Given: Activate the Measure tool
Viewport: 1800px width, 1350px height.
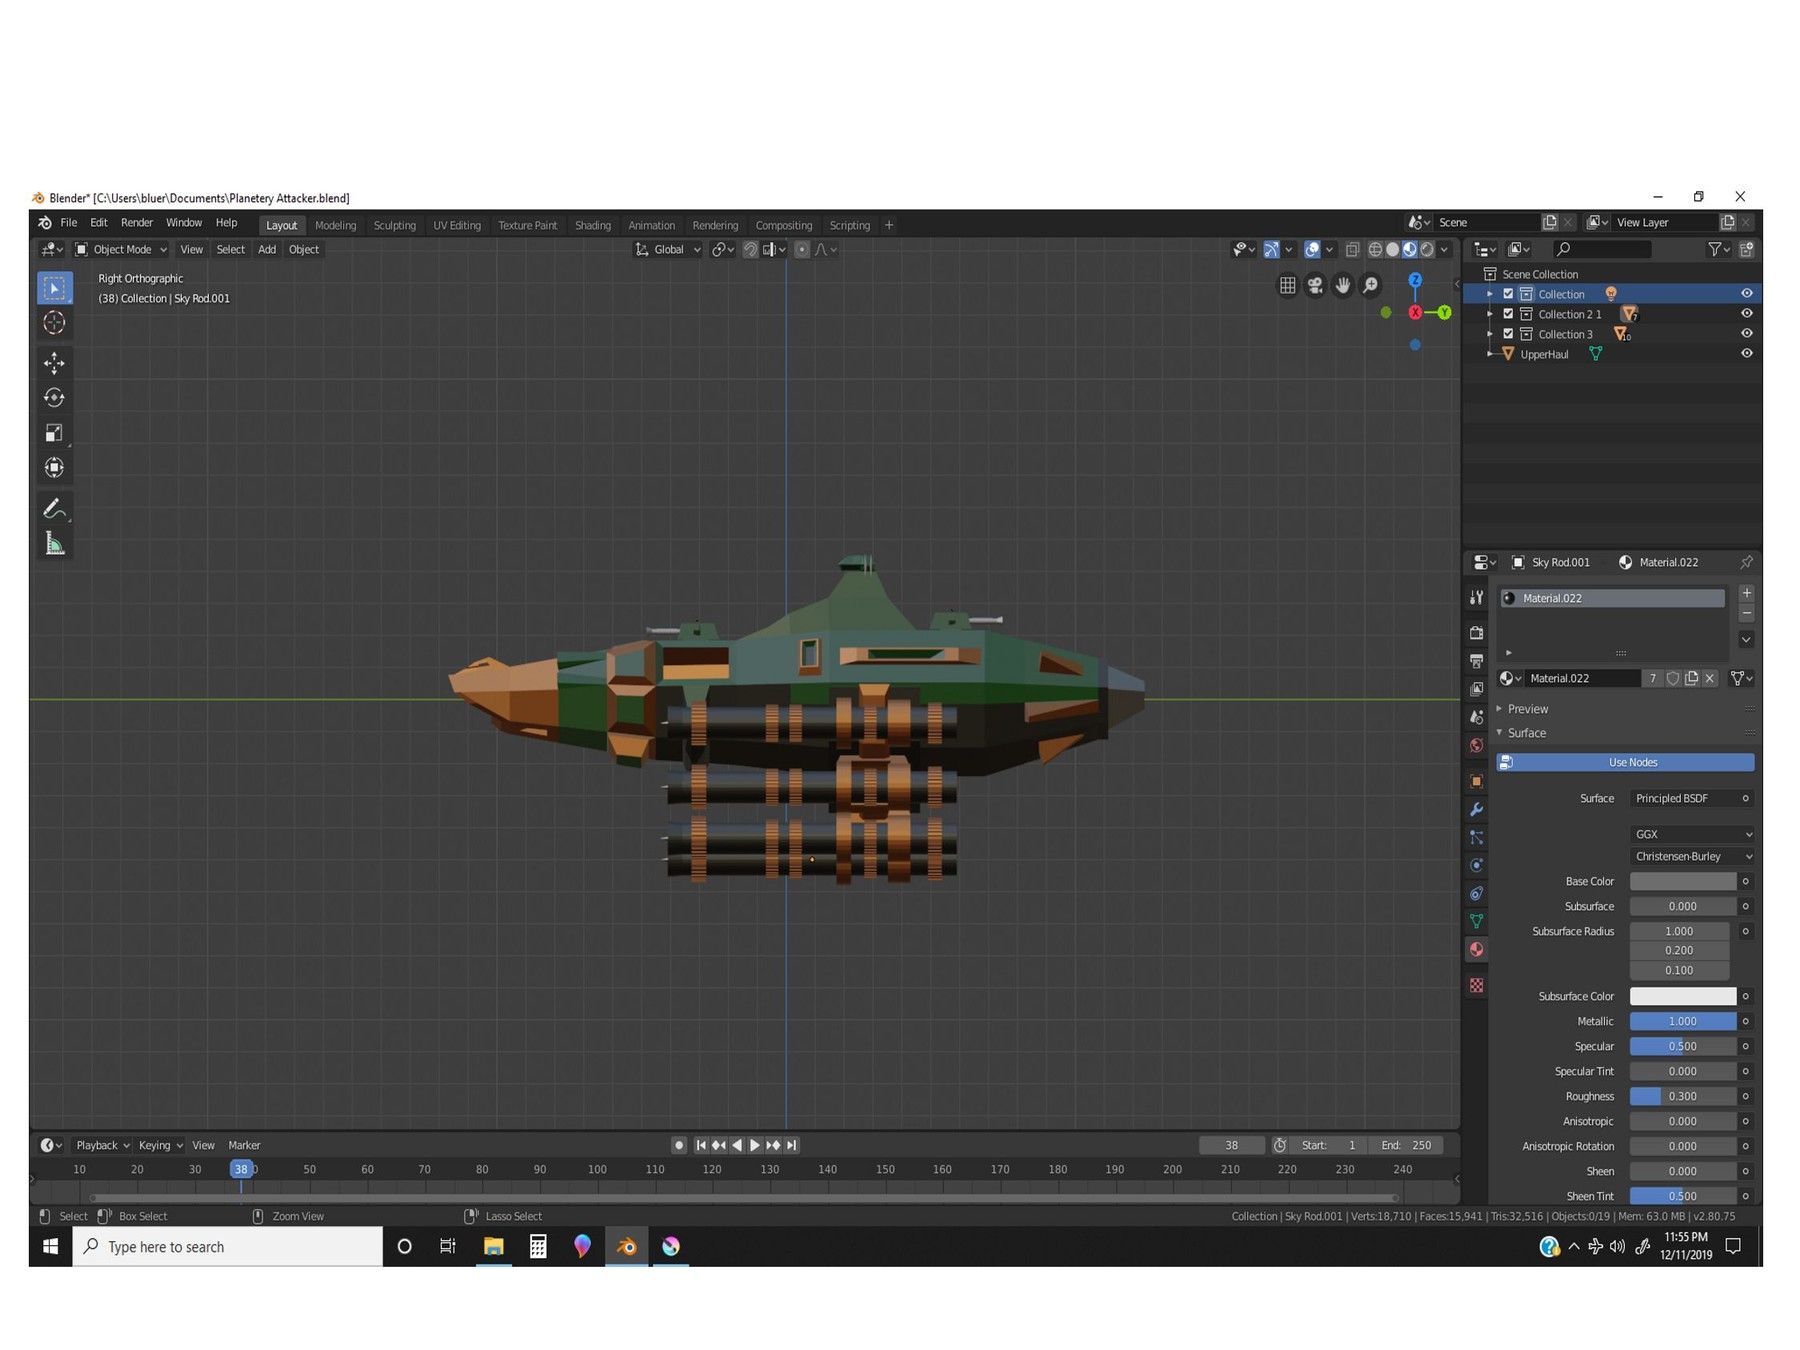Looking at the screenshot, I should (55, 544).
